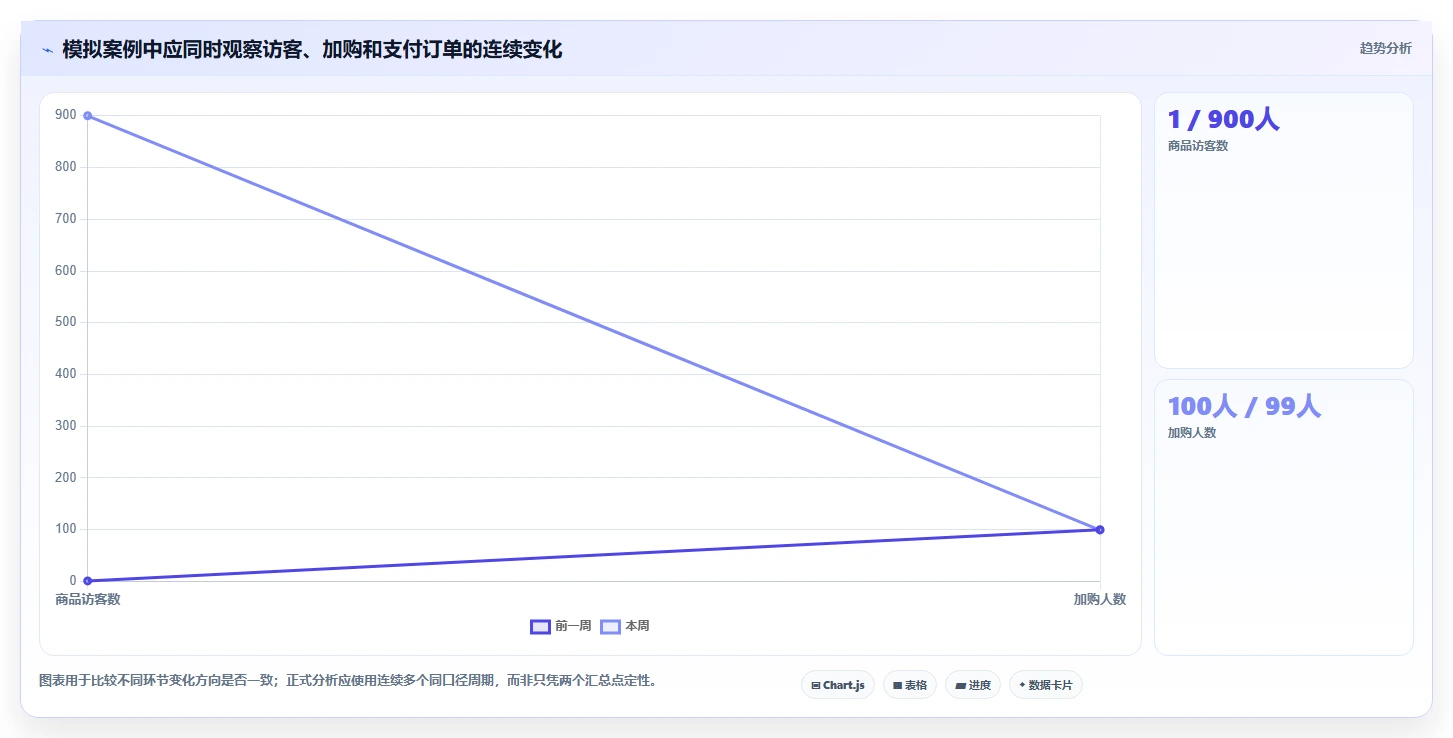Select the 进度 tag chip
Screen dimensions: 1453x738
pyautogui.click(x=973, y=685)
